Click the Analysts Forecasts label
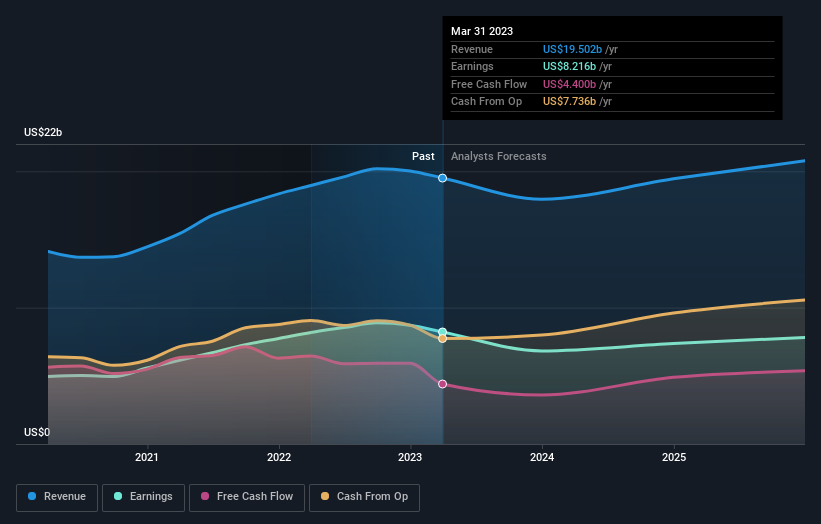 [x=498, y=157]
